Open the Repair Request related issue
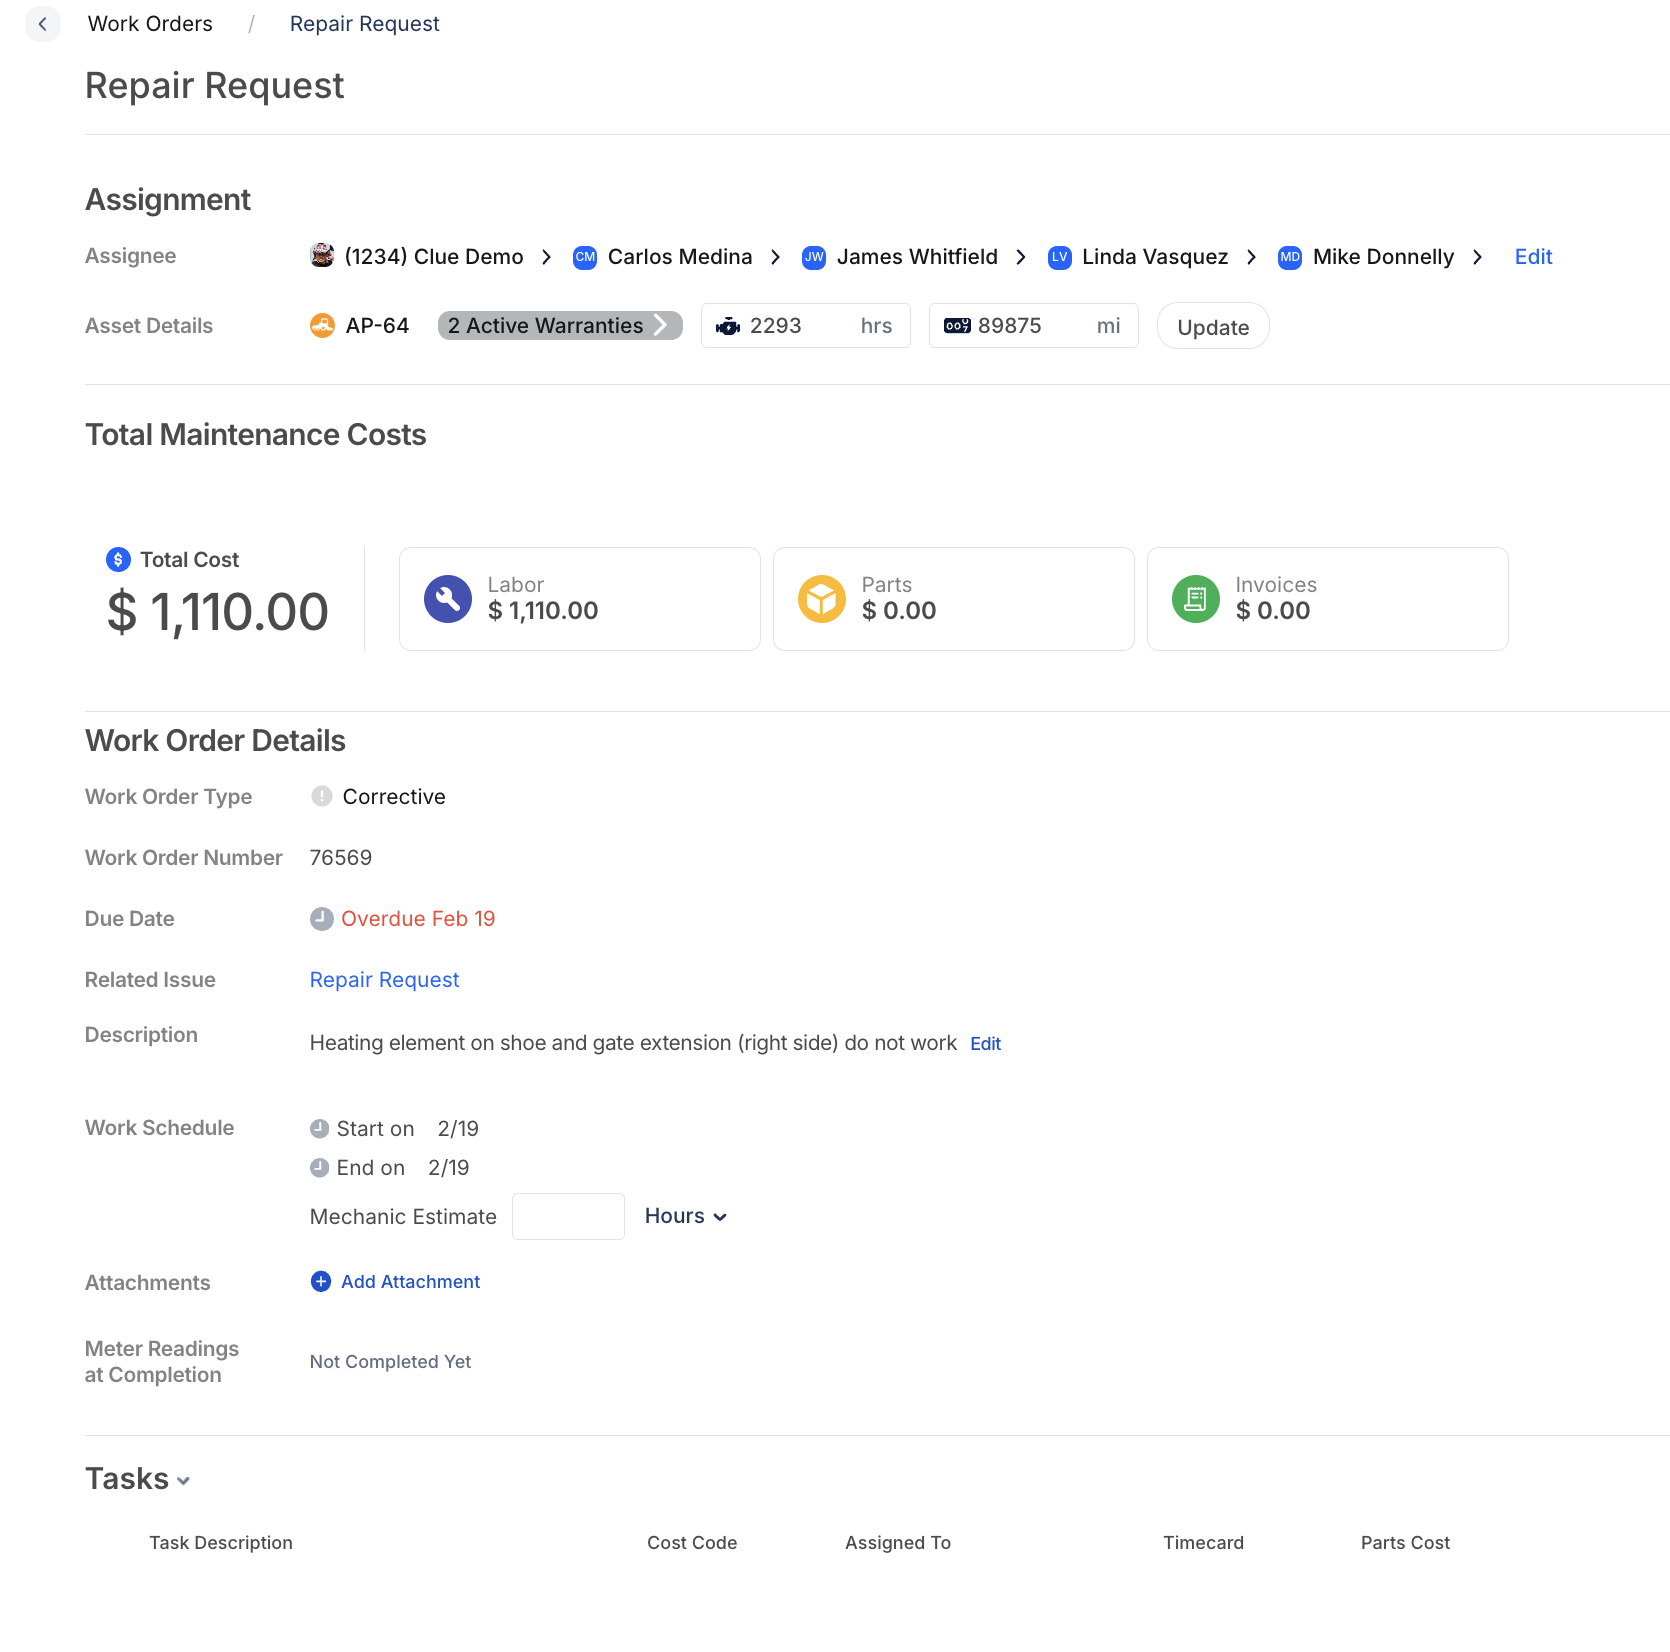Screen dimensions: 1670x1652 (384, 979)
